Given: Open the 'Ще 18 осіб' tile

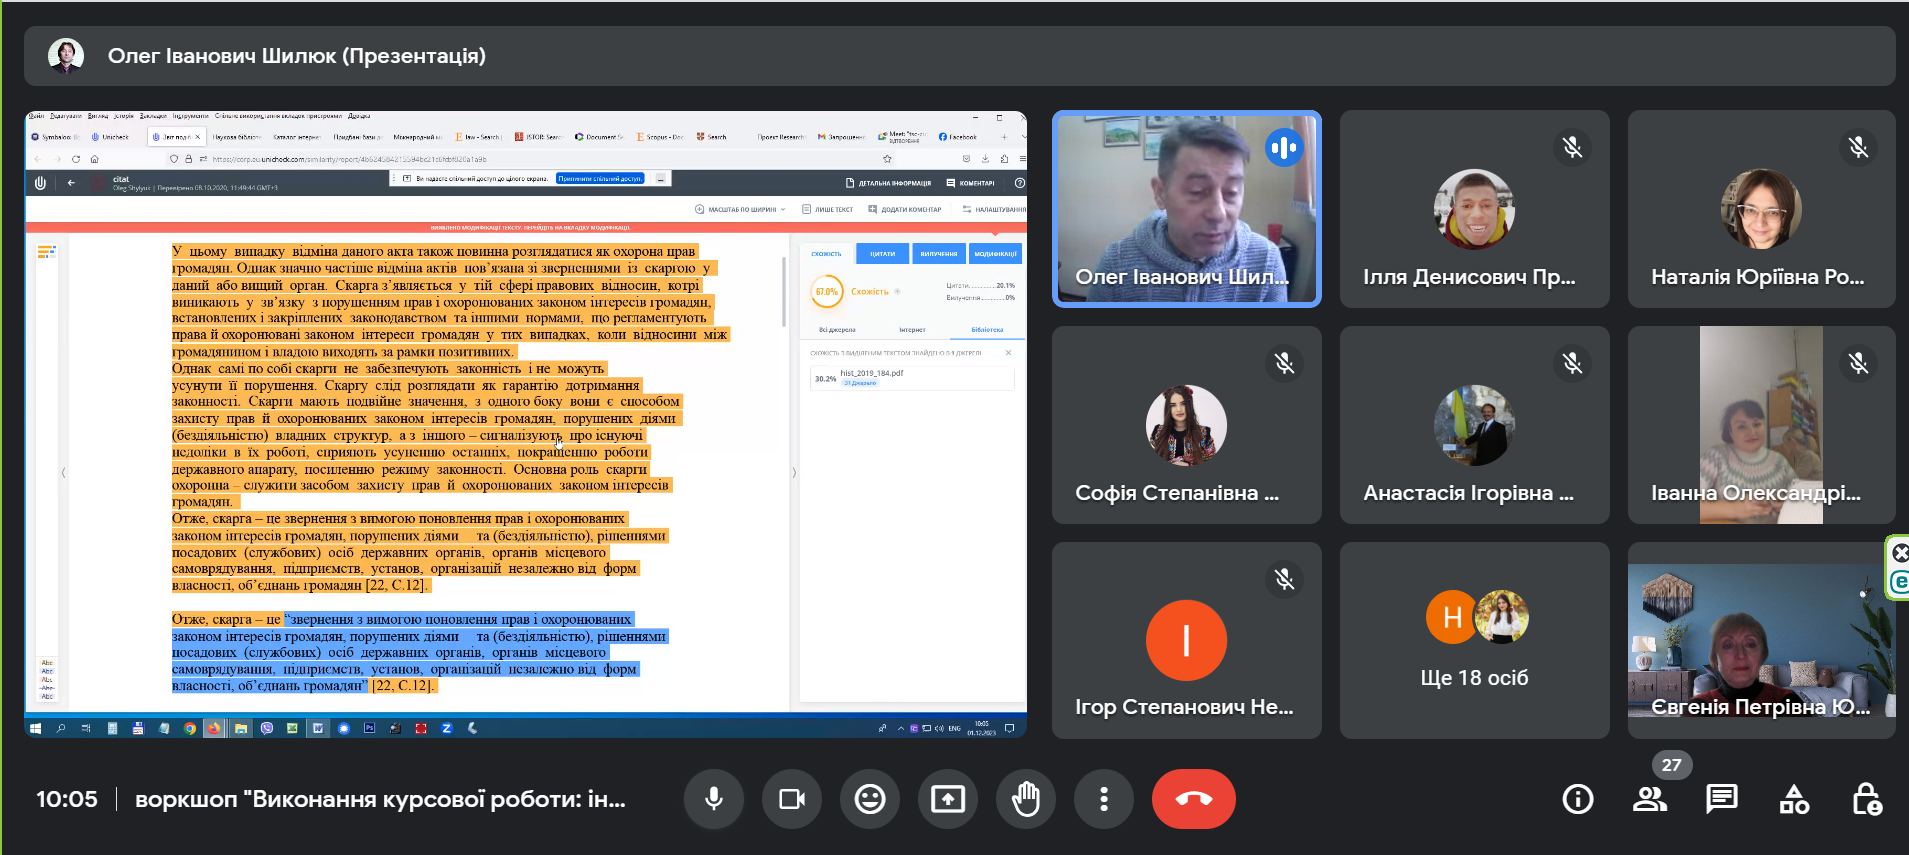Looking at the screenshot, I should coord(1475,640).
